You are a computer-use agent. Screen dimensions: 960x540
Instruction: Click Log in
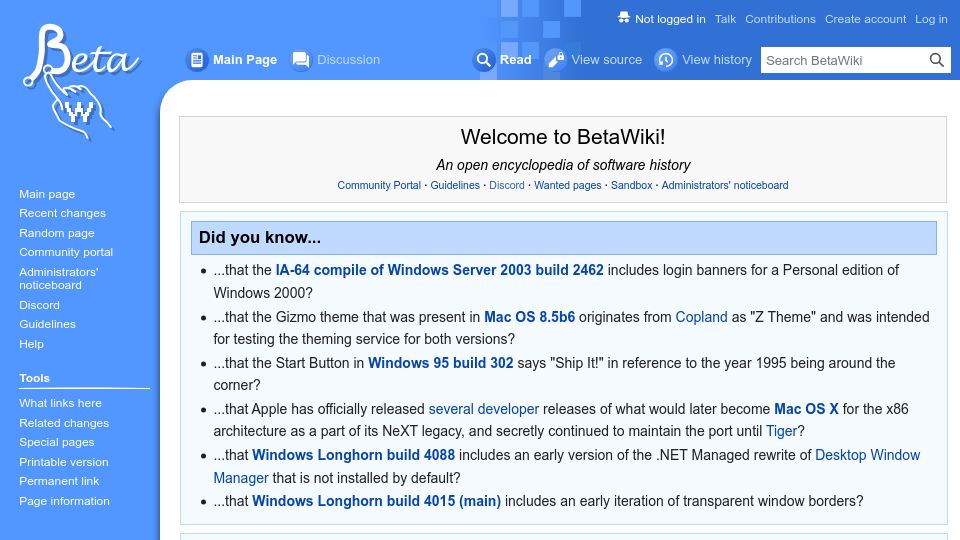pos(931,19)
